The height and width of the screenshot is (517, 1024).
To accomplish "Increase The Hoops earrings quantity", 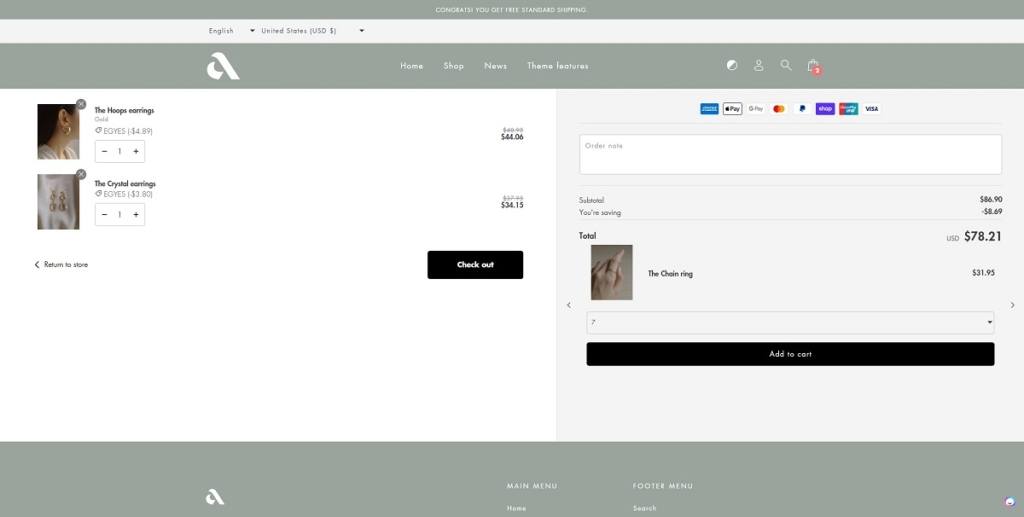I will [x=136, y=151].
